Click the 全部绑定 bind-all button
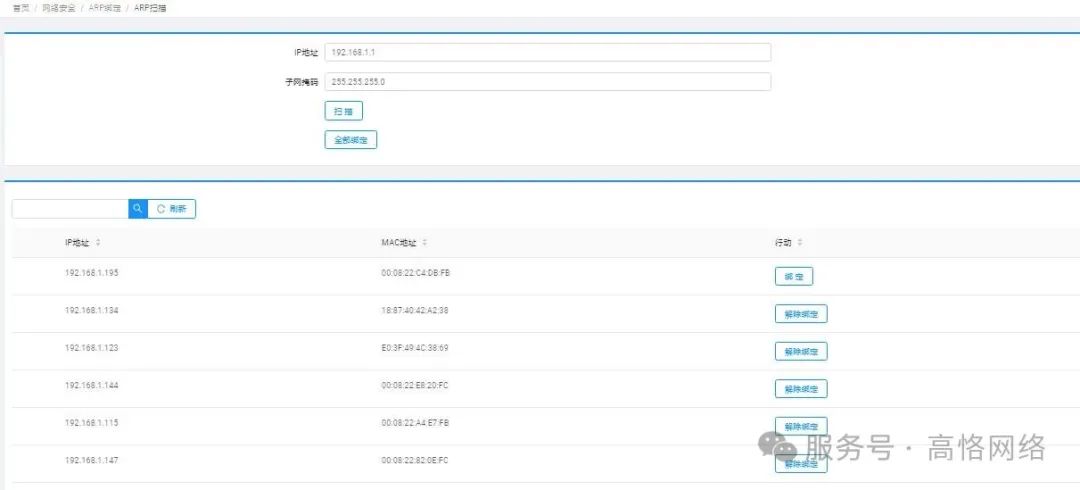Viewport: 1080px width, 490px height. tap(351, 140)
